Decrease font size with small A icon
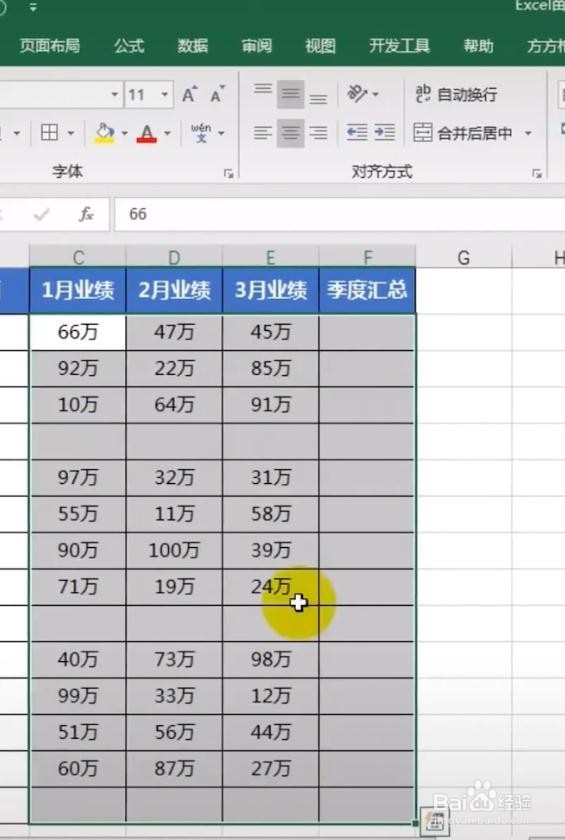The image size is (565, 840). tap(217, 95)
